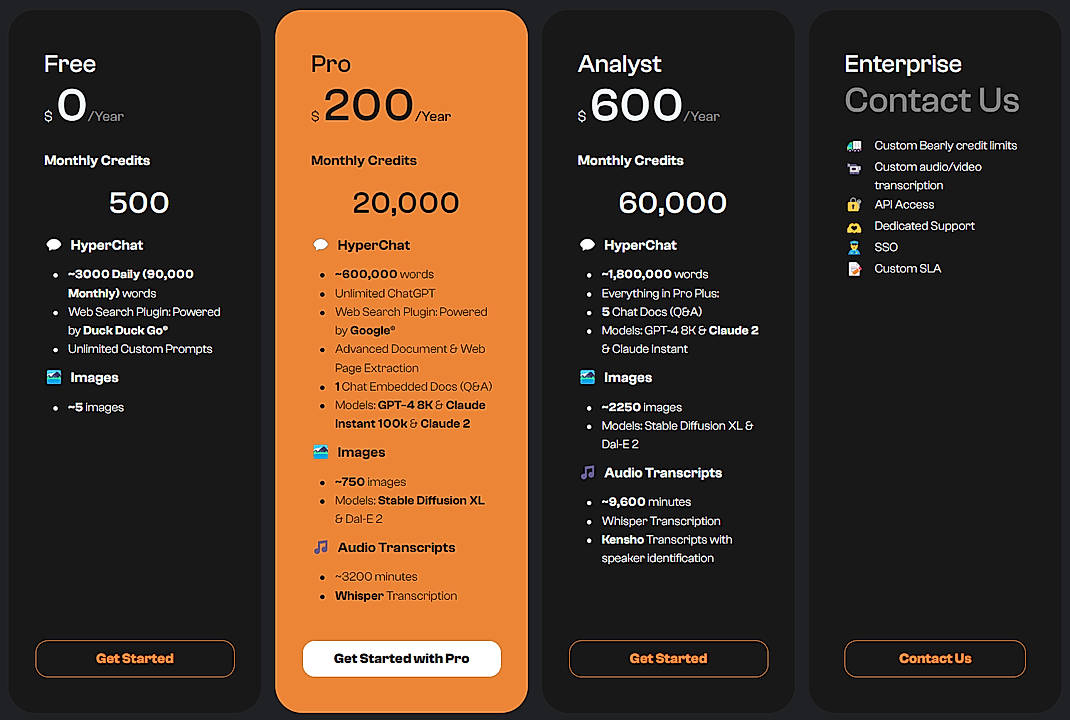Image resolution: width=1070 pixels, height=720 pixels.
Task: Click Get Started on the Free plan
Action: 134,658
